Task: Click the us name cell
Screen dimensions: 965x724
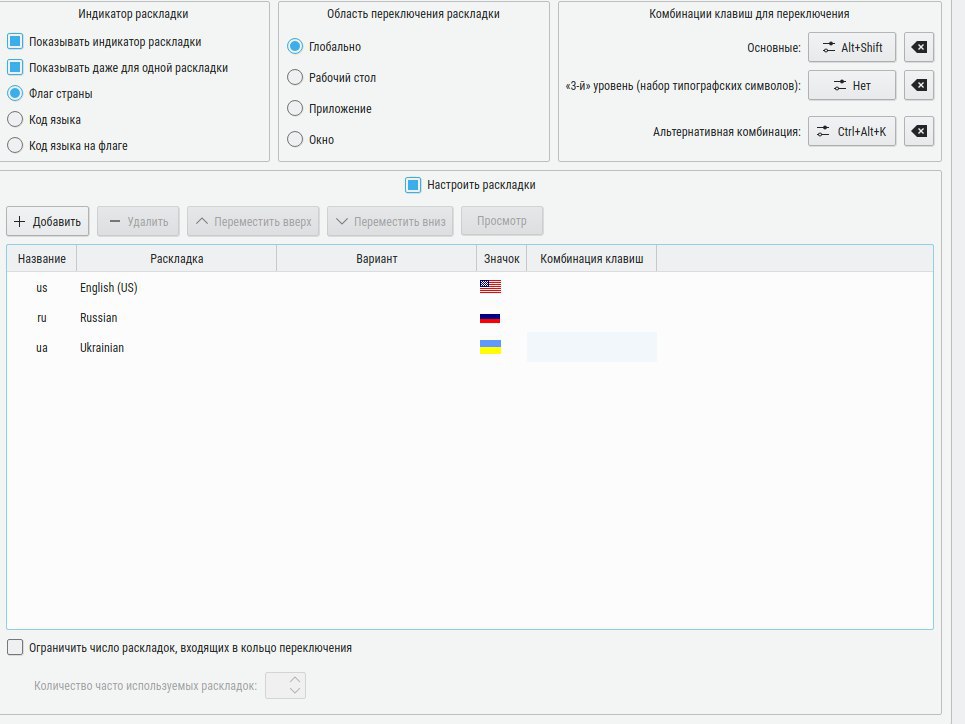Action: [x=42, y=288]
